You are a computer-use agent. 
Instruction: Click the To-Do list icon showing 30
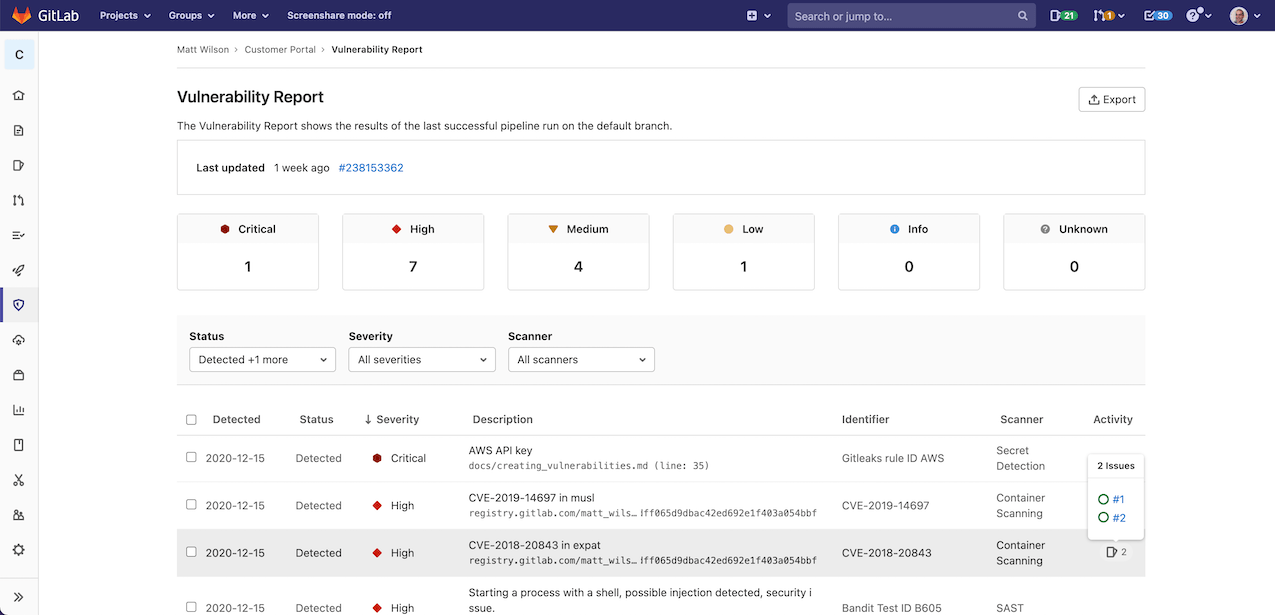click(1156, 16)
